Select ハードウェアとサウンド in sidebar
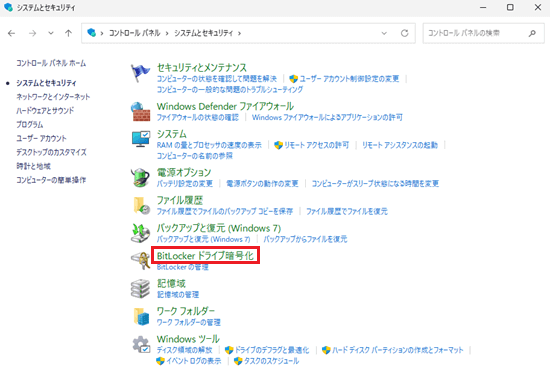The image size is (550, 378). tap(45, 111)
